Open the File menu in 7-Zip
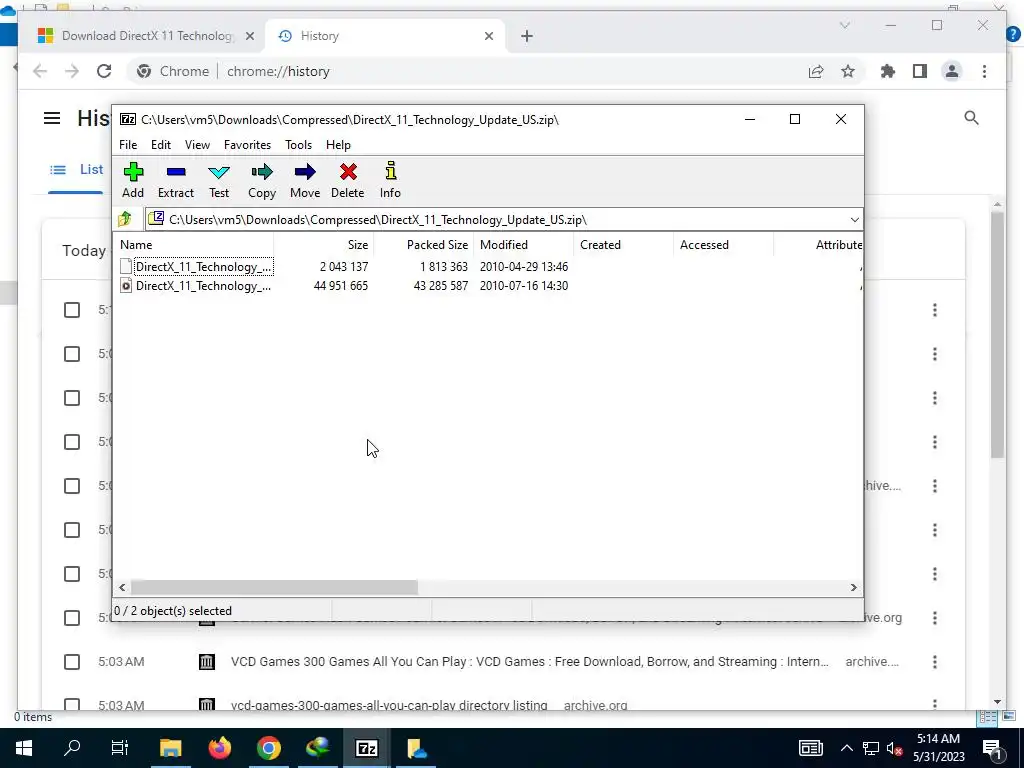Viewport: 1024px width, 768px height. tap(128, 145)
